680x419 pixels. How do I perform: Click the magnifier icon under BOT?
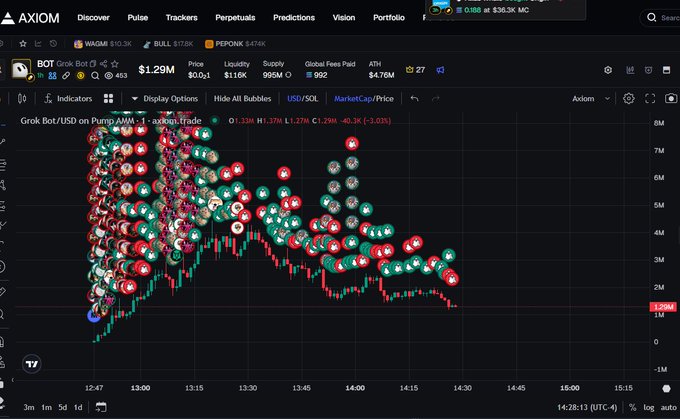(95, 75)
